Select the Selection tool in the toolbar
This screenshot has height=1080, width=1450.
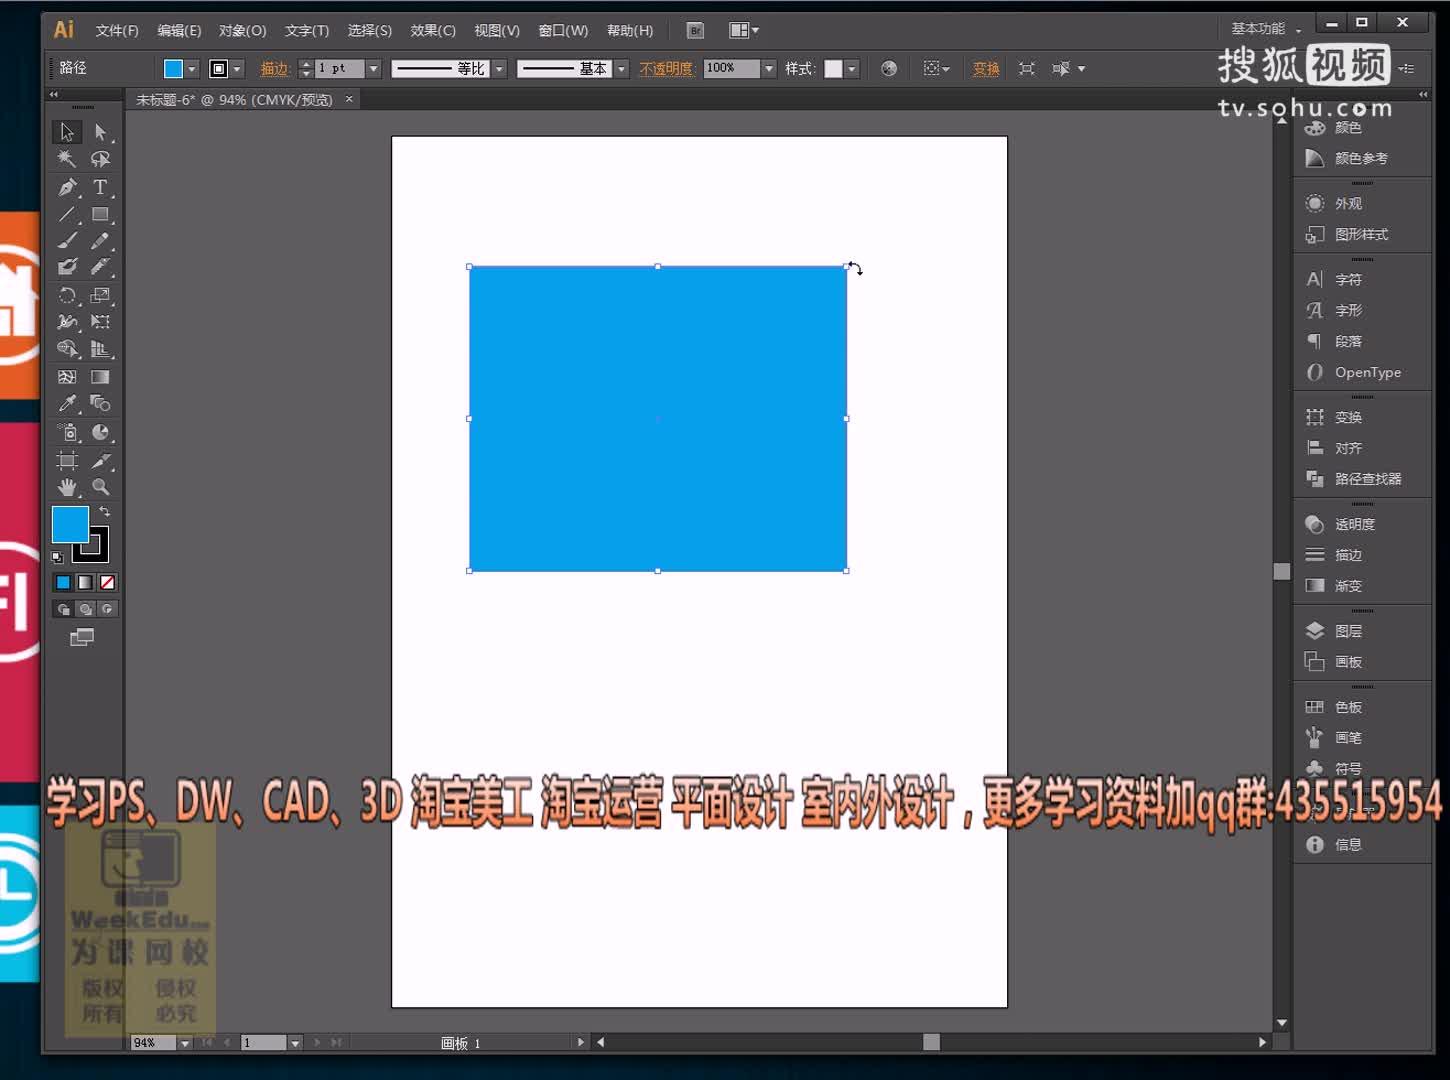(x=66, y=131)
